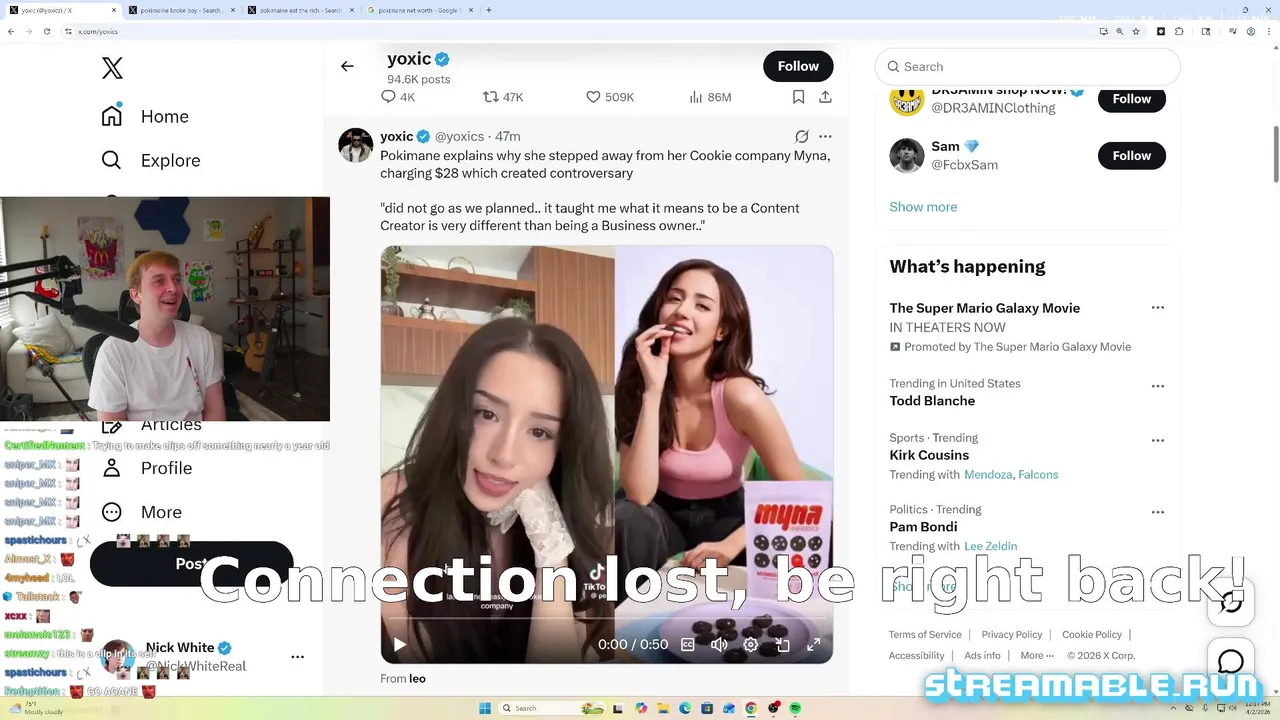Open the Privacy Policy link
The image size is (1280, 720).
[1012, 634]
